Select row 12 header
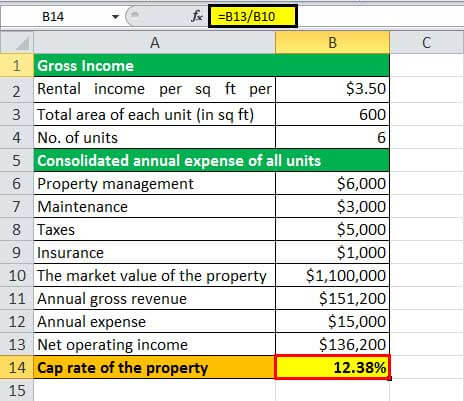This screenshot has width=464, height=401. pyautogui.click(x=17, y=321)
